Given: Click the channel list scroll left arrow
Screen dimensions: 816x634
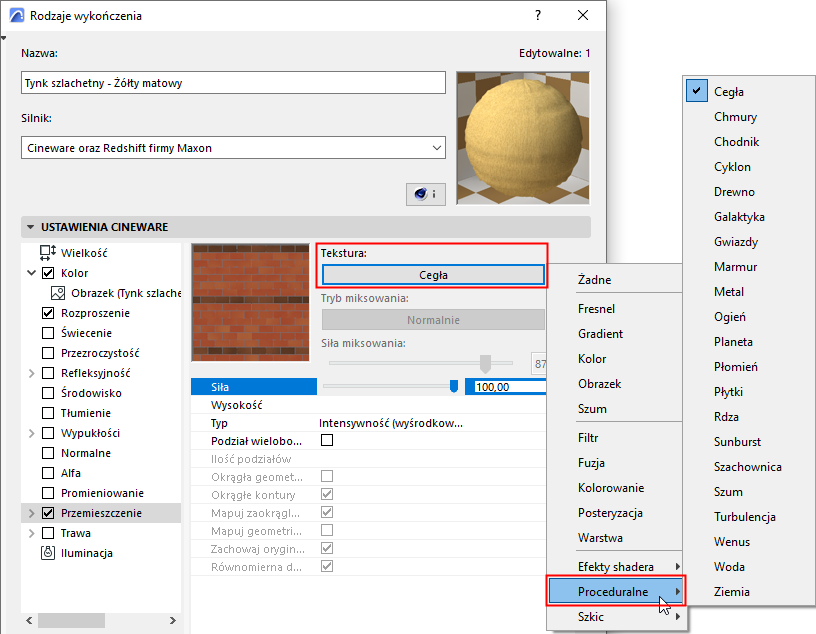Looking at the screenshot, I should click(x=29, y=620).
